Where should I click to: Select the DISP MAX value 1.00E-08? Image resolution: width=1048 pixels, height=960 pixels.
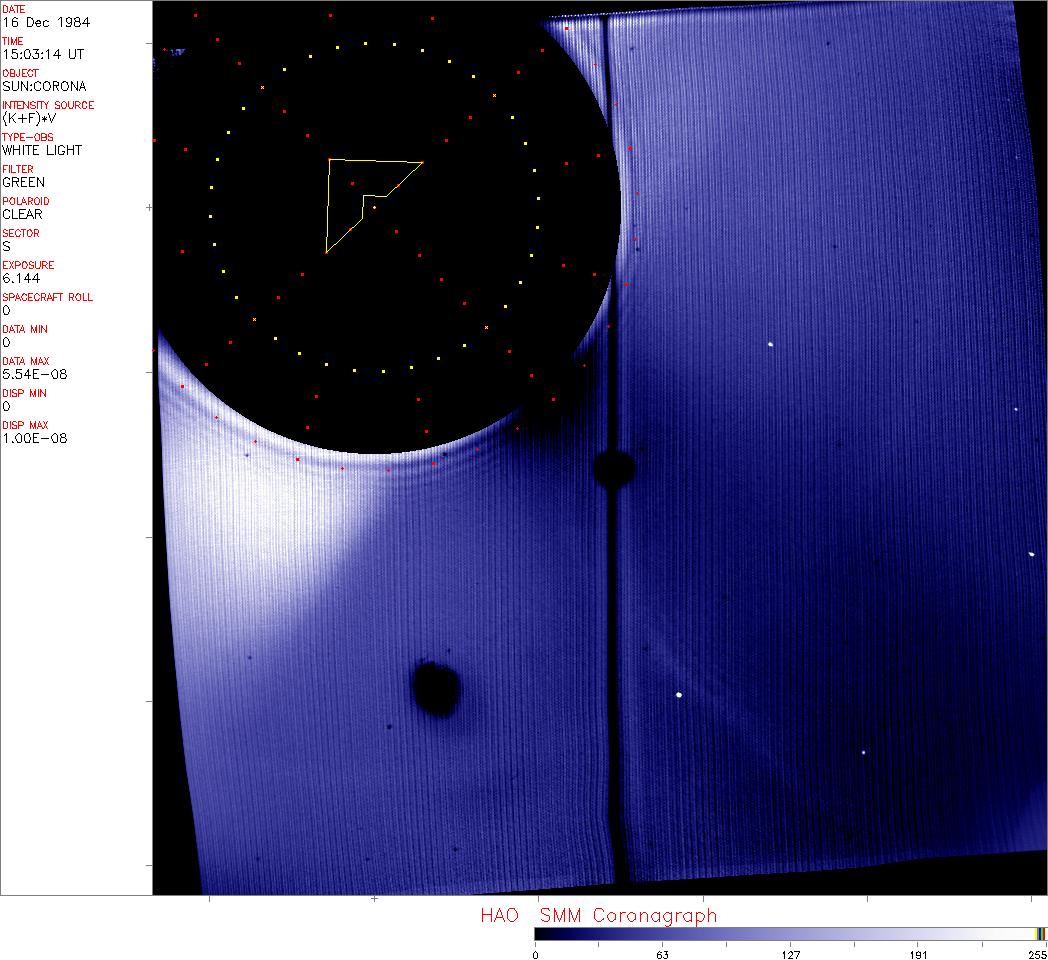pyautogui.click(x=31, y=438)
